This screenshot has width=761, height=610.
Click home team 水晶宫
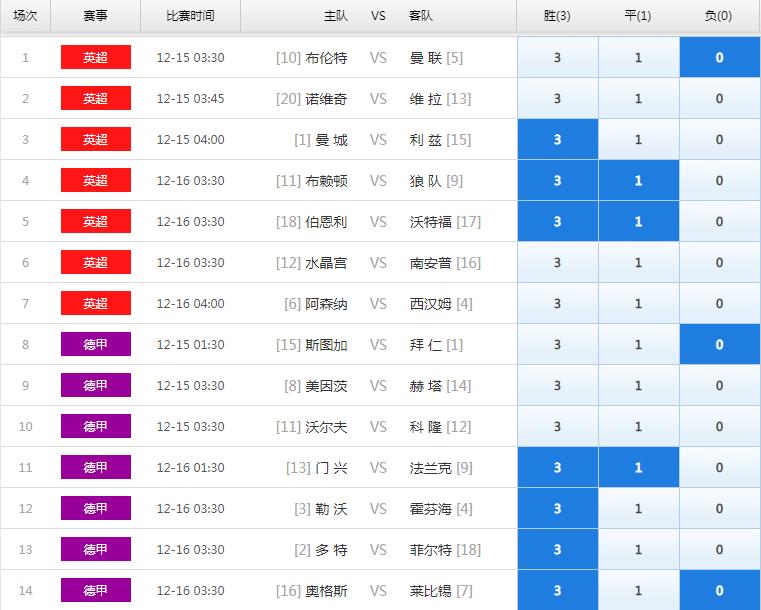326,263
